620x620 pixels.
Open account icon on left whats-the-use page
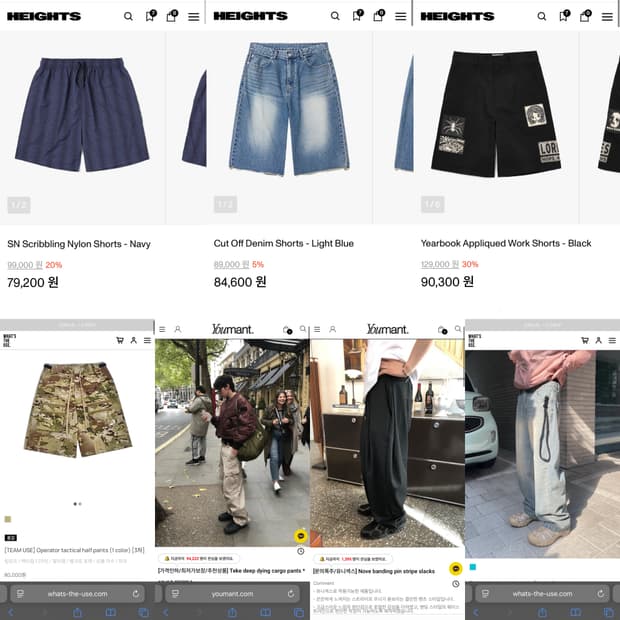(x=134, y=340)
